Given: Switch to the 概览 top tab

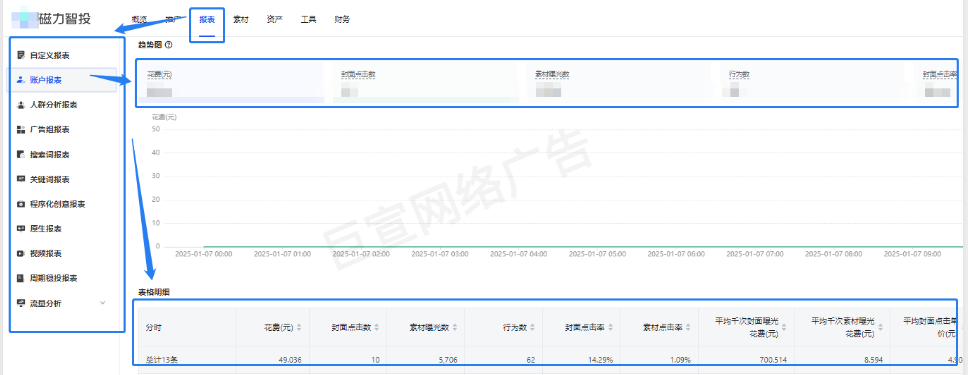Looking at the screenshot, I should [x=139, y=20].
